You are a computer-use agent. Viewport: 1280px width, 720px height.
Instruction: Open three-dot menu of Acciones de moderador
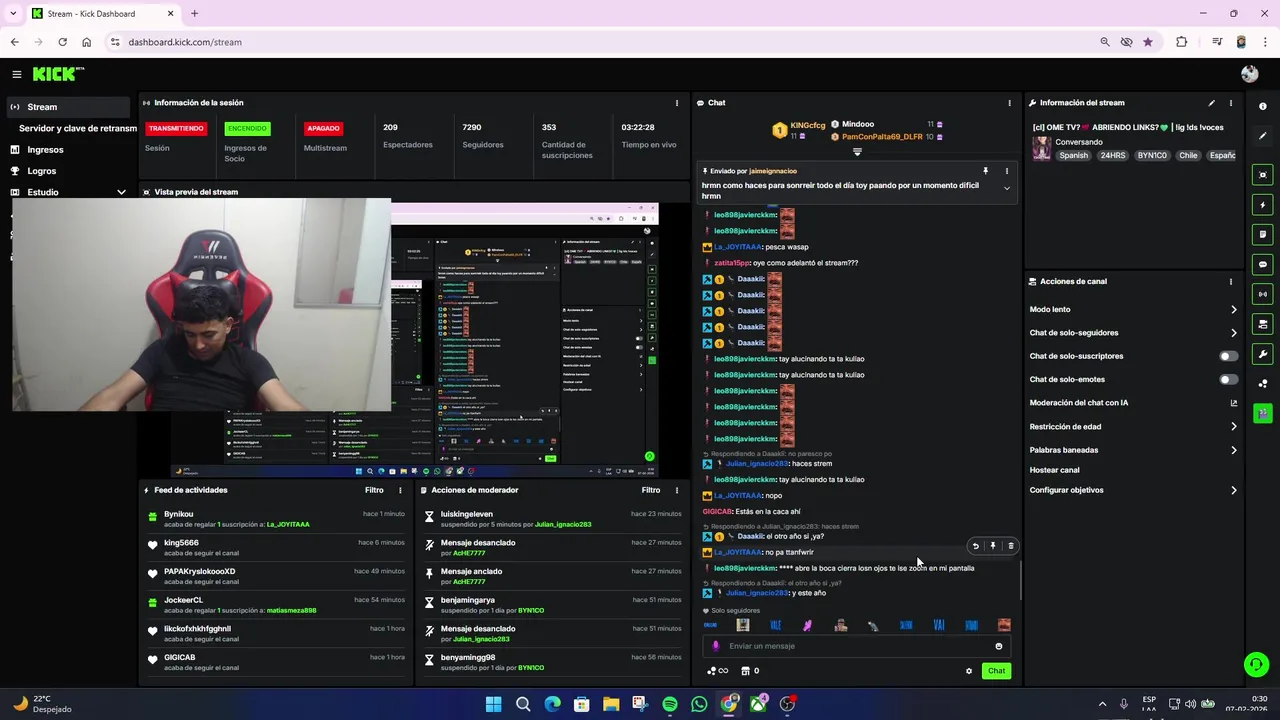pyautogui.click(x=677, y=490)
